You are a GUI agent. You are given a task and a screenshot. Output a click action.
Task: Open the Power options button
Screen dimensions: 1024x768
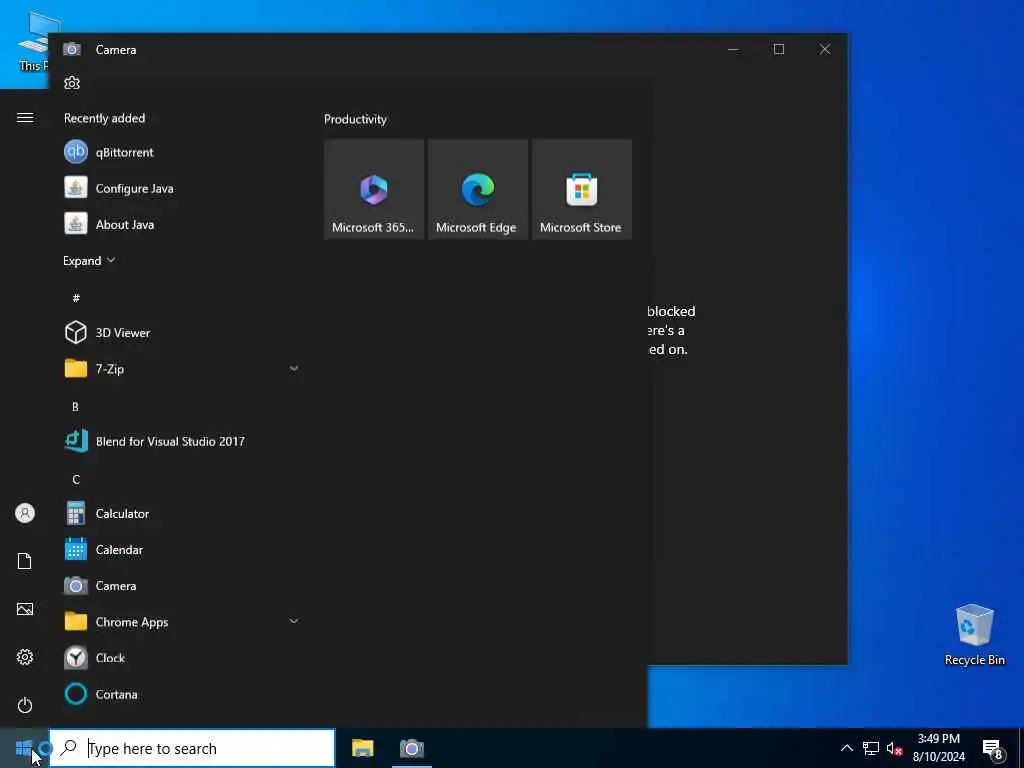click(x=25, y=705)
